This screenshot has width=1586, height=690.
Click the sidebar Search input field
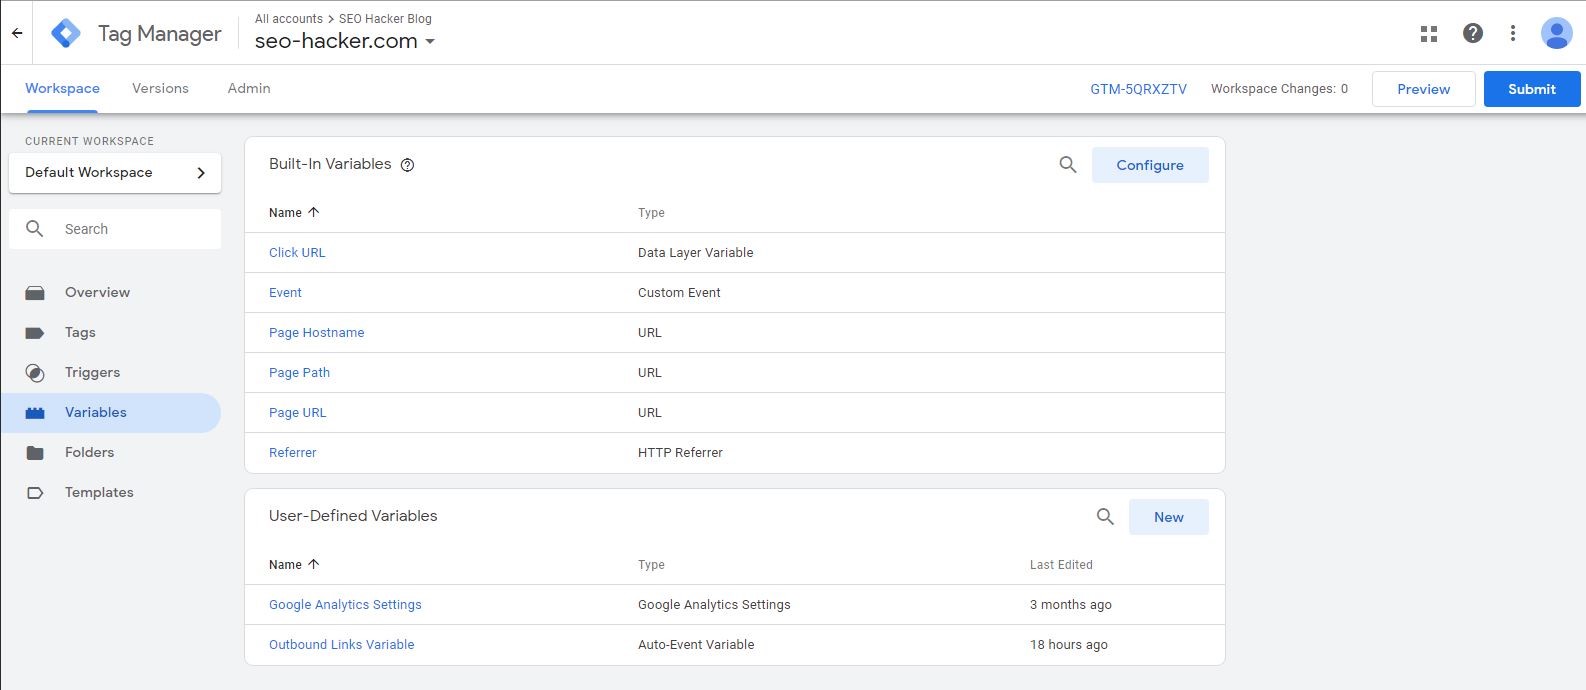[x=130, y=229]
